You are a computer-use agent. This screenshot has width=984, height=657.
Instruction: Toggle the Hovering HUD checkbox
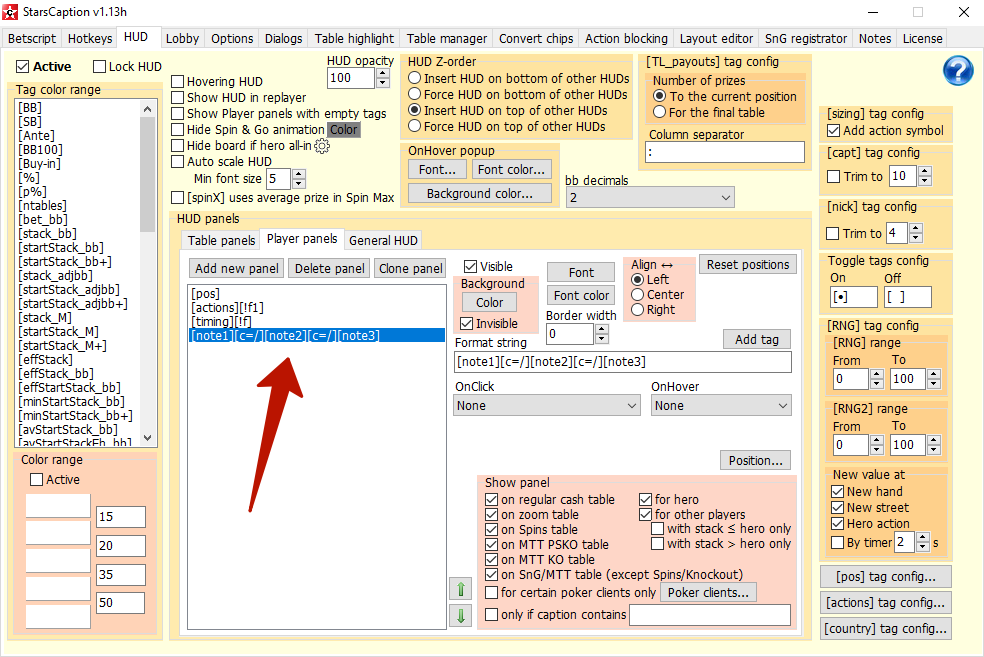pyautogui.click(x=178, y=82)
